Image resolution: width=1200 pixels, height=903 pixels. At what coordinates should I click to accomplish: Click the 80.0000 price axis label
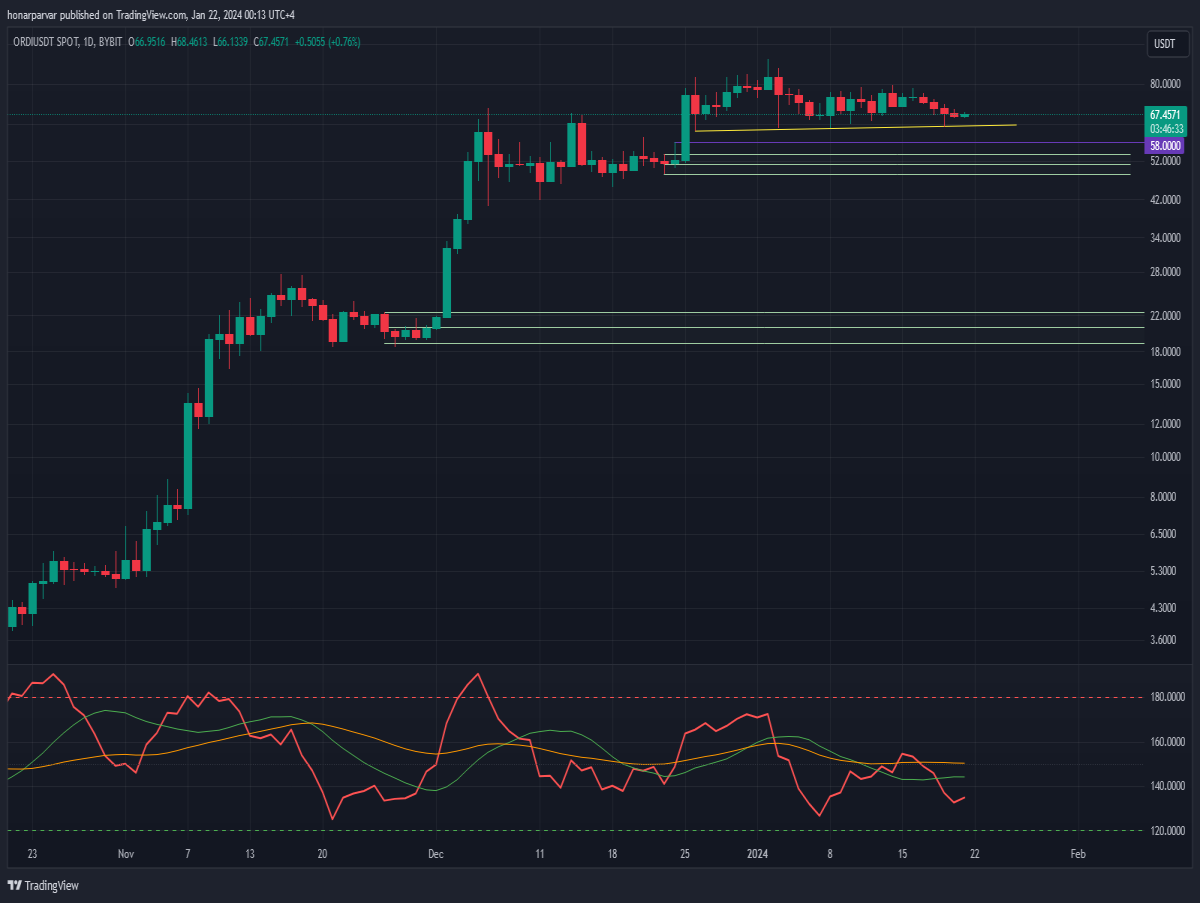click(1166, 84)
